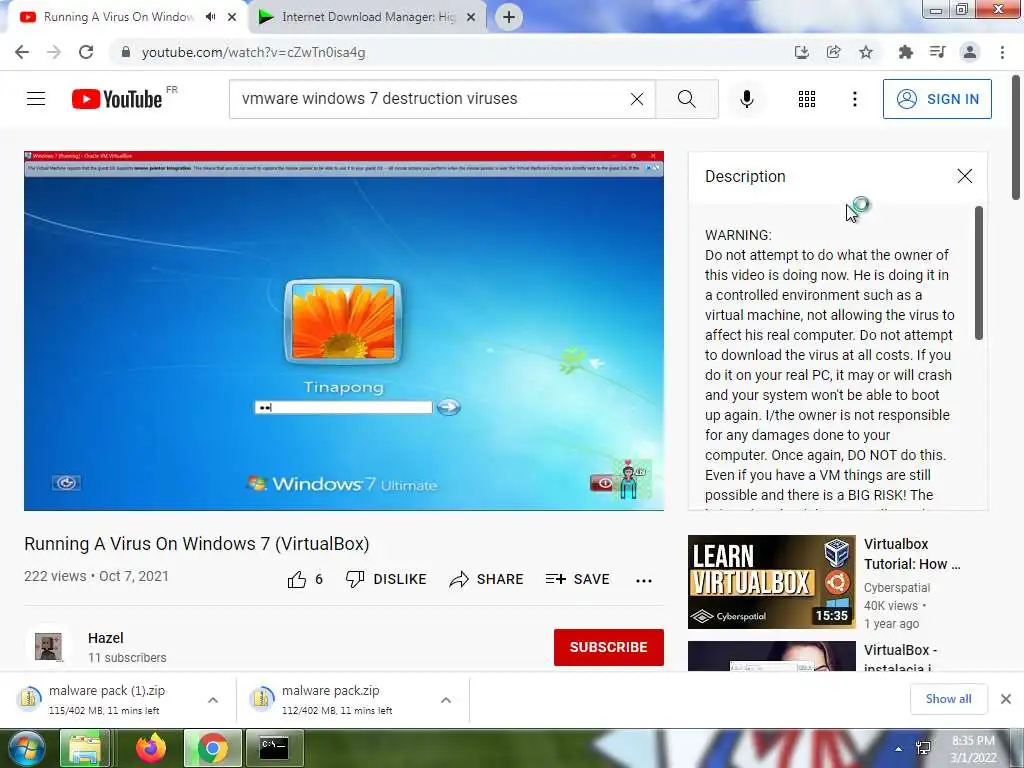Open a new browser tab
The width and height of the screenshot is (1024, 768).
tap(509, 17)
